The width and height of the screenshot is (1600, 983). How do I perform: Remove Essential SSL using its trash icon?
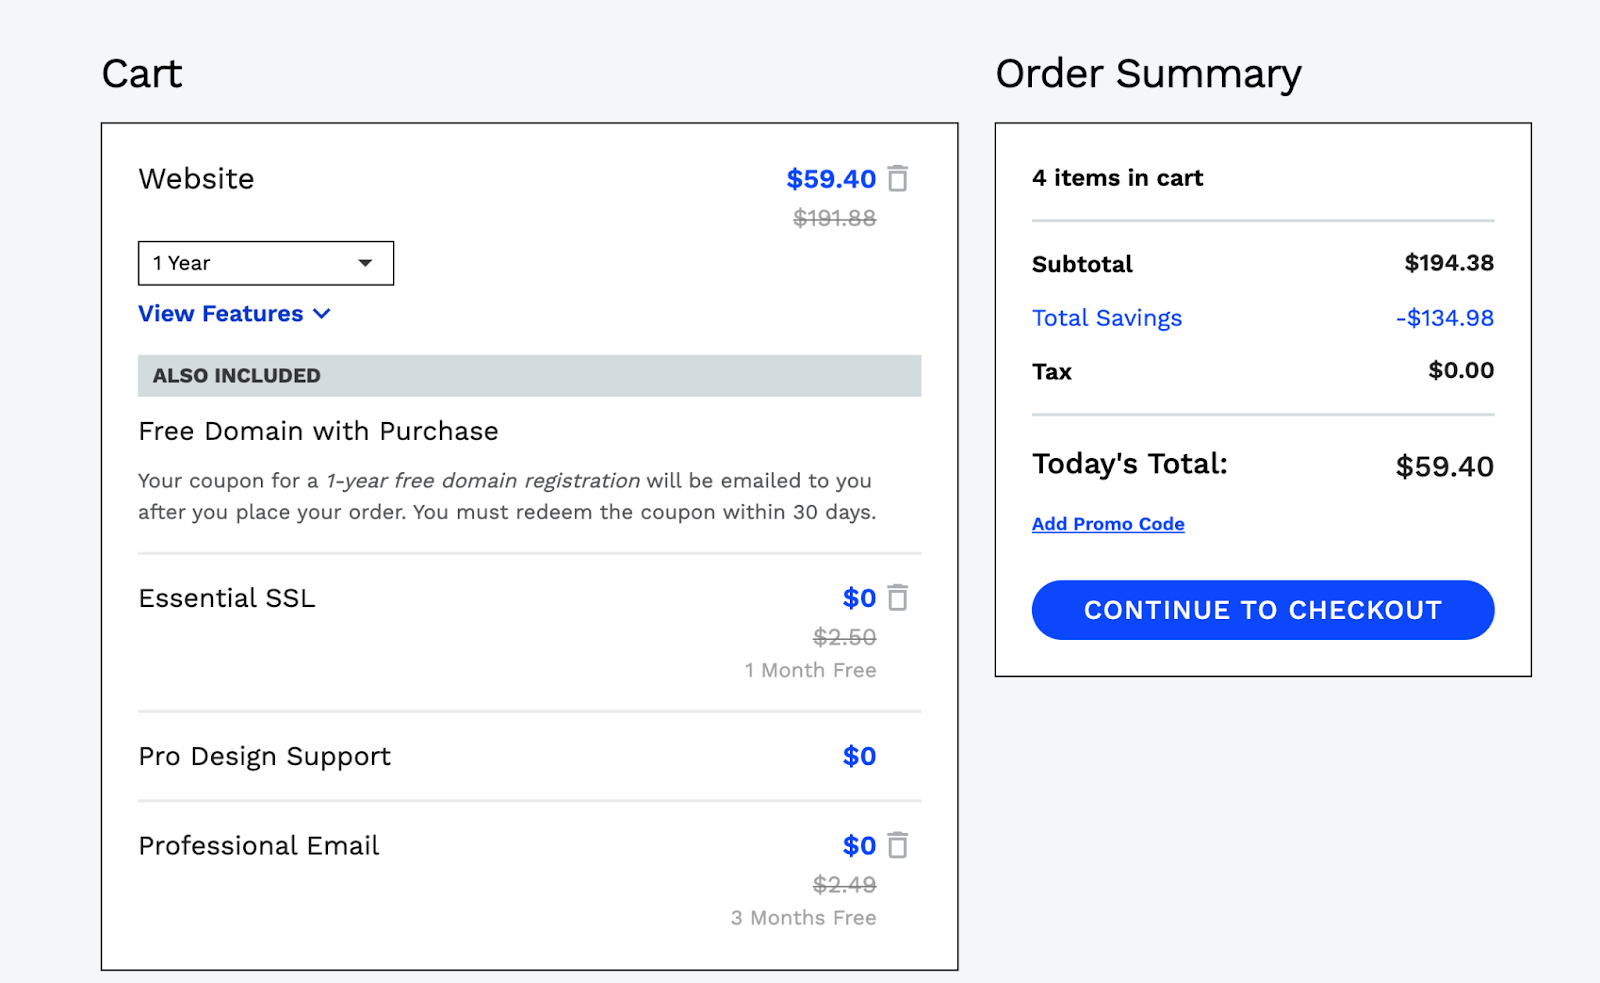pos(898,598)
